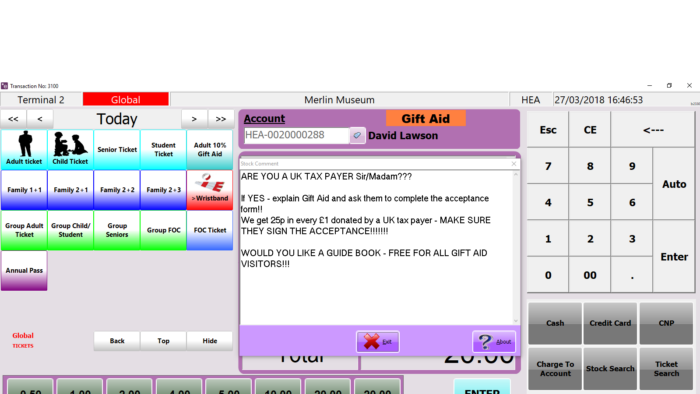This screenshot has width=700, height=394.
Task: Tap keypad digit 7
Action: [x=548, y=166]
